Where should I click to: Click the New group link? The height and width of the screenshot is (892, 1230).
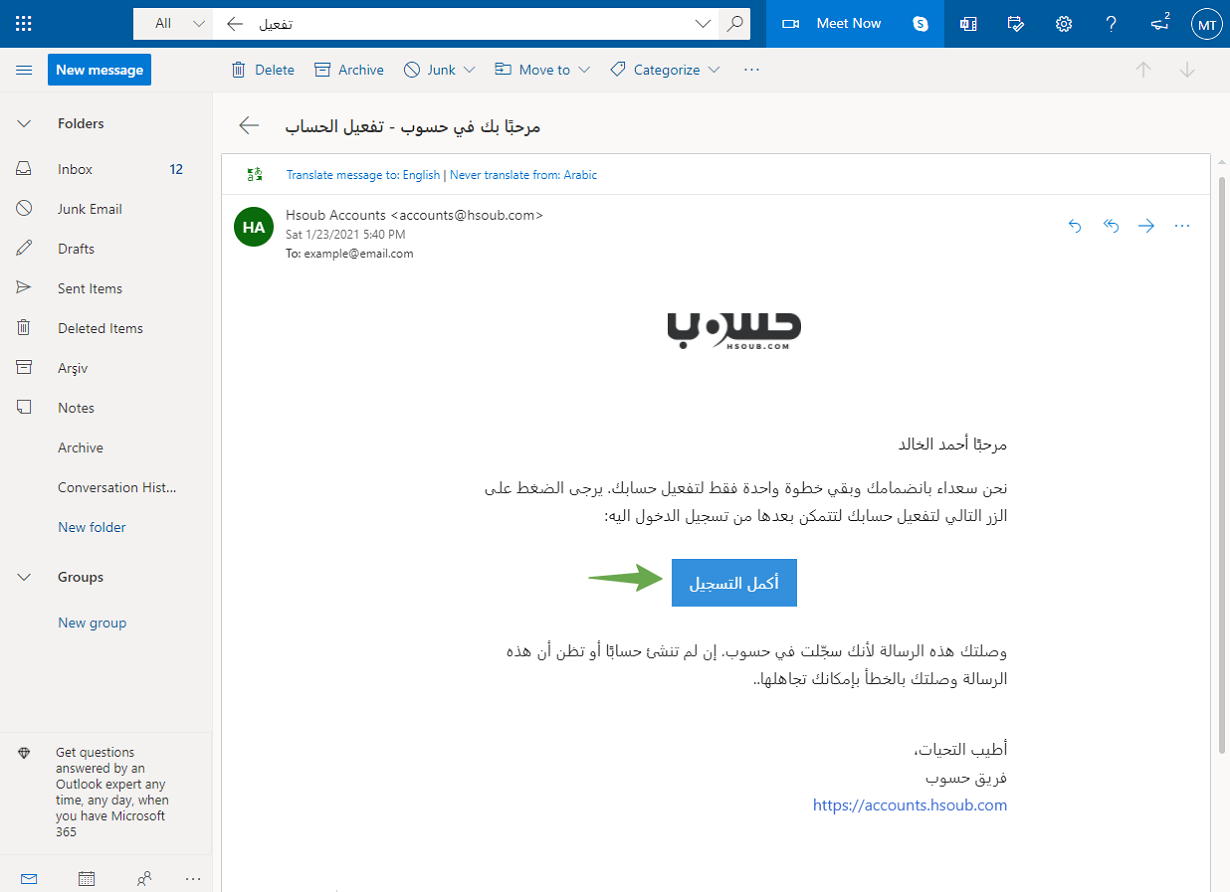point(92,623)
